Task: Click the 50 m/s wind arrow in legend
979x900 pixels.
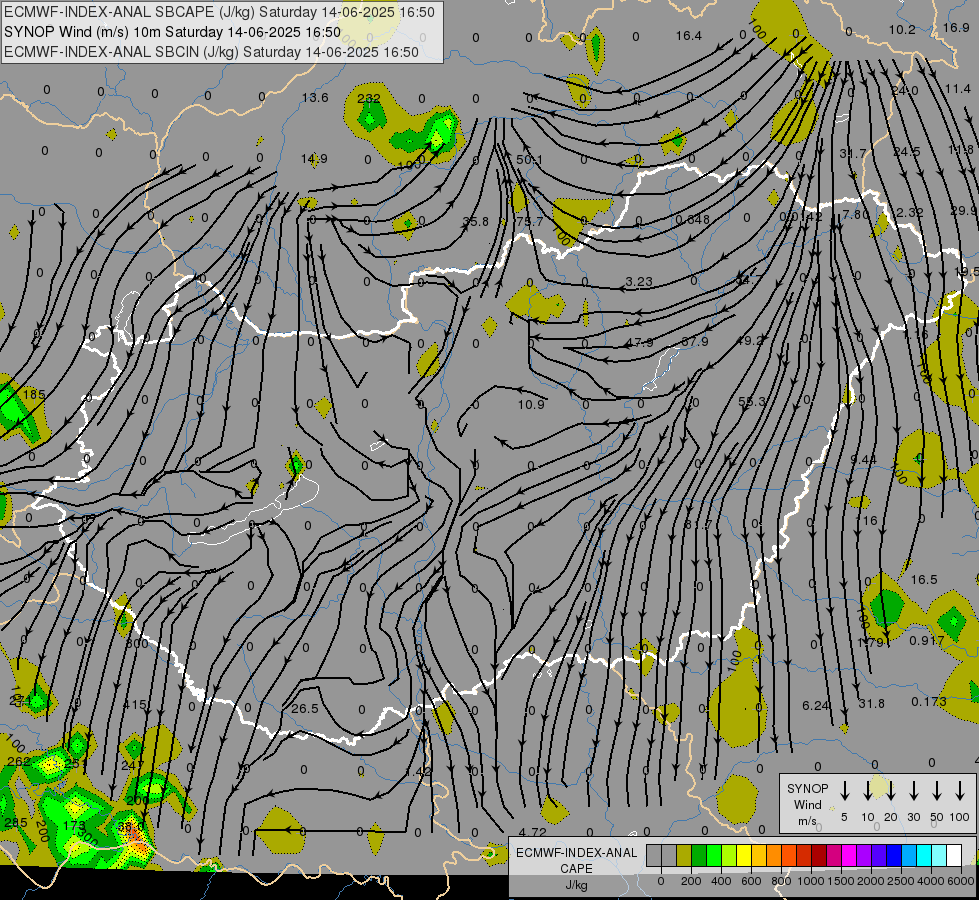Action: coord(937,790)
